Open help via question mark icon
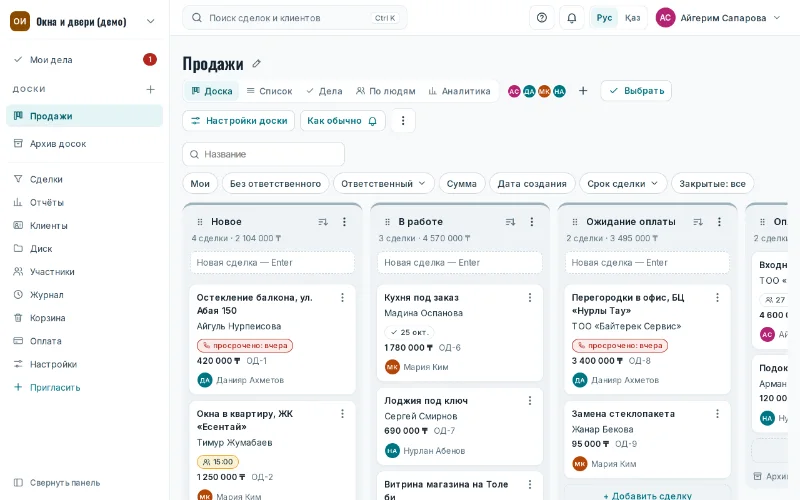The width and height of the screenshot is (800, 500). point(542,18)
